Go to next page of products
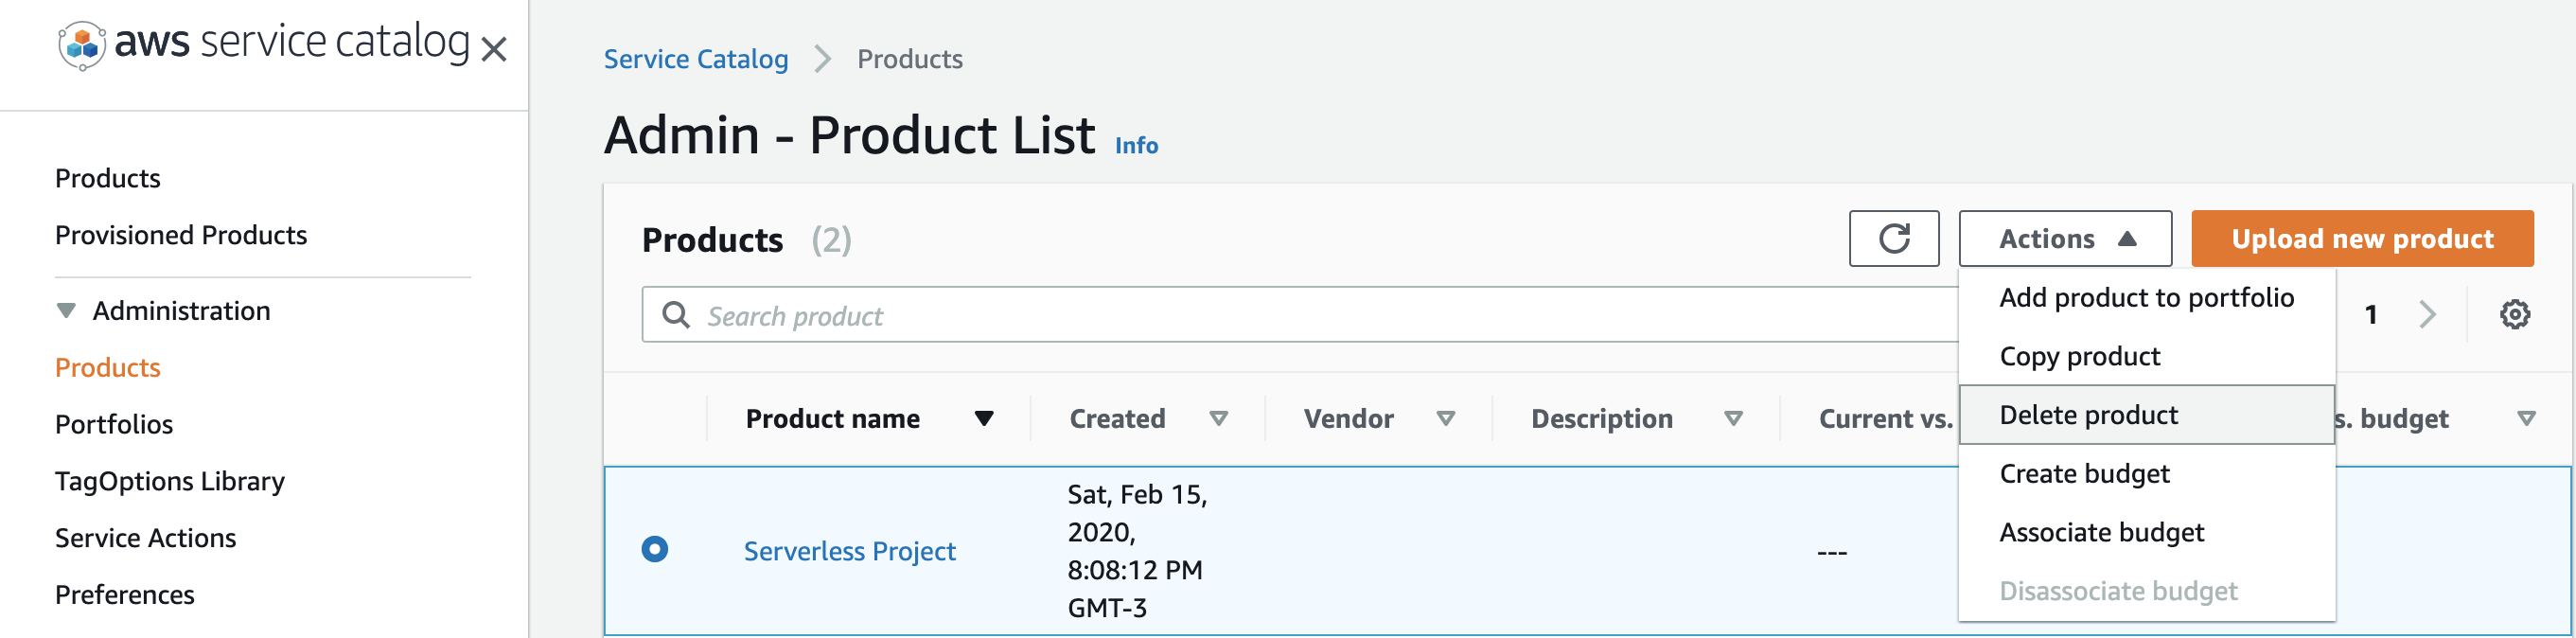Image resolution: width=2576 pixels, height=638 pixels. click(2428, 315)
